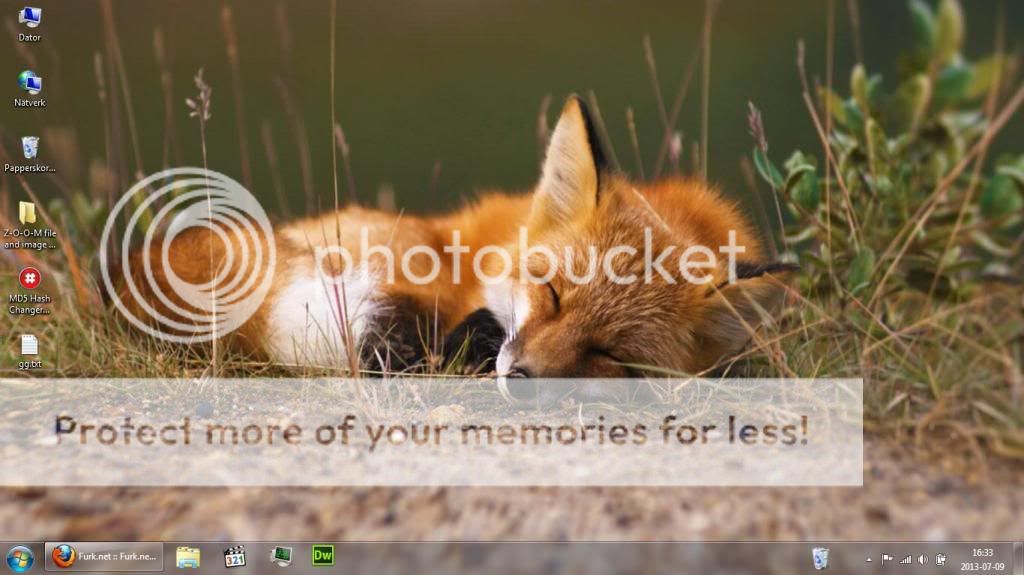
Task: Expand hidden system tray icons
Action: click(x=868, y=559)
